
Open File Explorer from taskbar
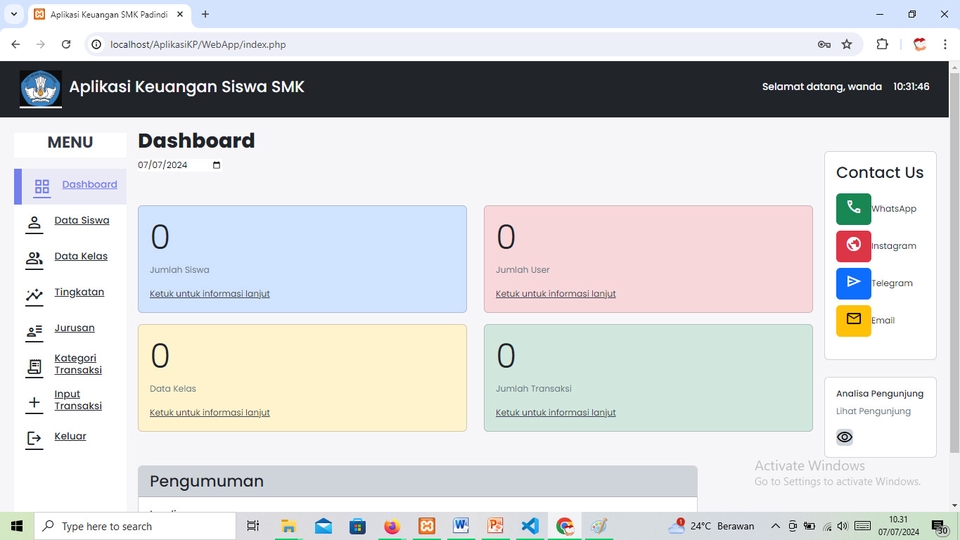coord(288,526)
